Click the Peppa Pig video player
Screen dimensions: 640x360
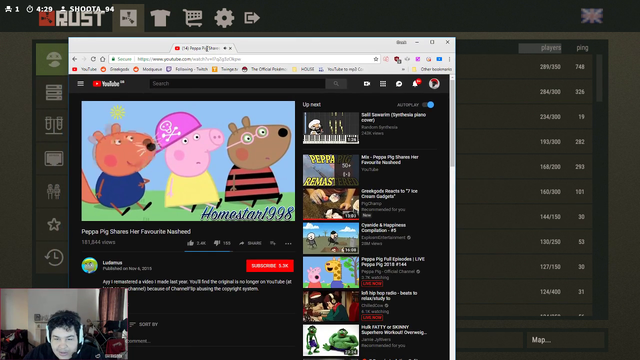point(188,161)
